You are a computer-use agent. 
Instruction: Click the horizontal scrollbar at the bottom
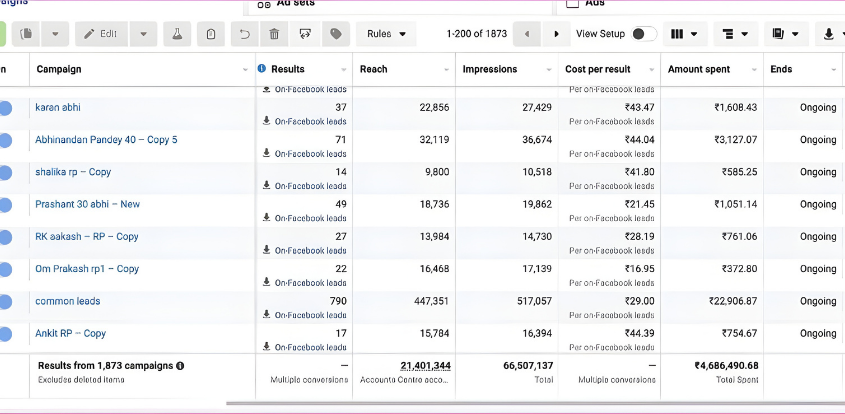pos(500,403)
